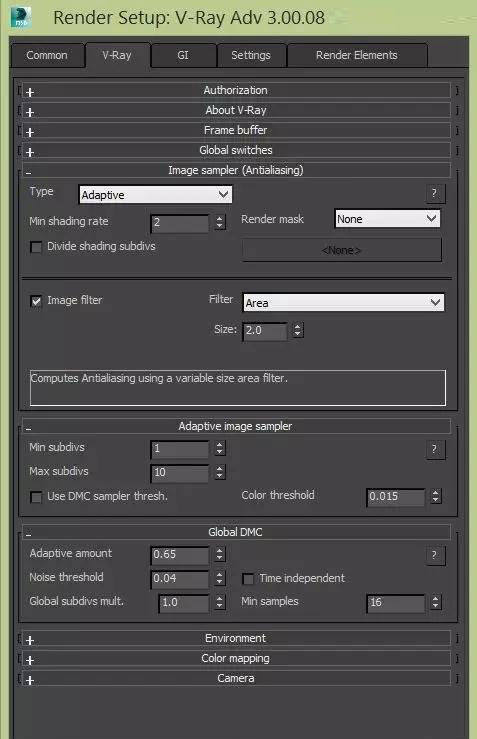
Task: Click the Adaptive amount value field
Action: pyautogui.click(x=180, y=555)
